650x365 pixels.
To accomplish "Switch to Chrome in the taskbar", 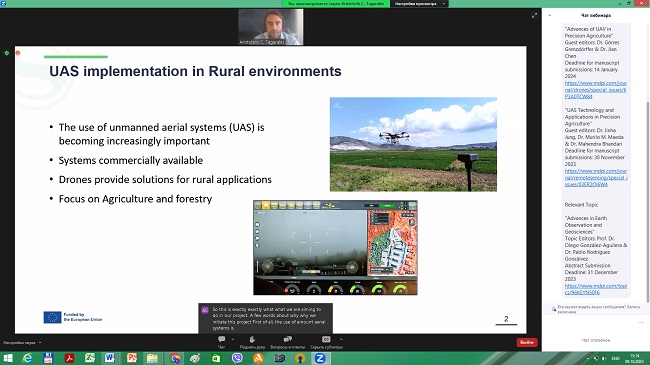I will click(x=175, y=358).
